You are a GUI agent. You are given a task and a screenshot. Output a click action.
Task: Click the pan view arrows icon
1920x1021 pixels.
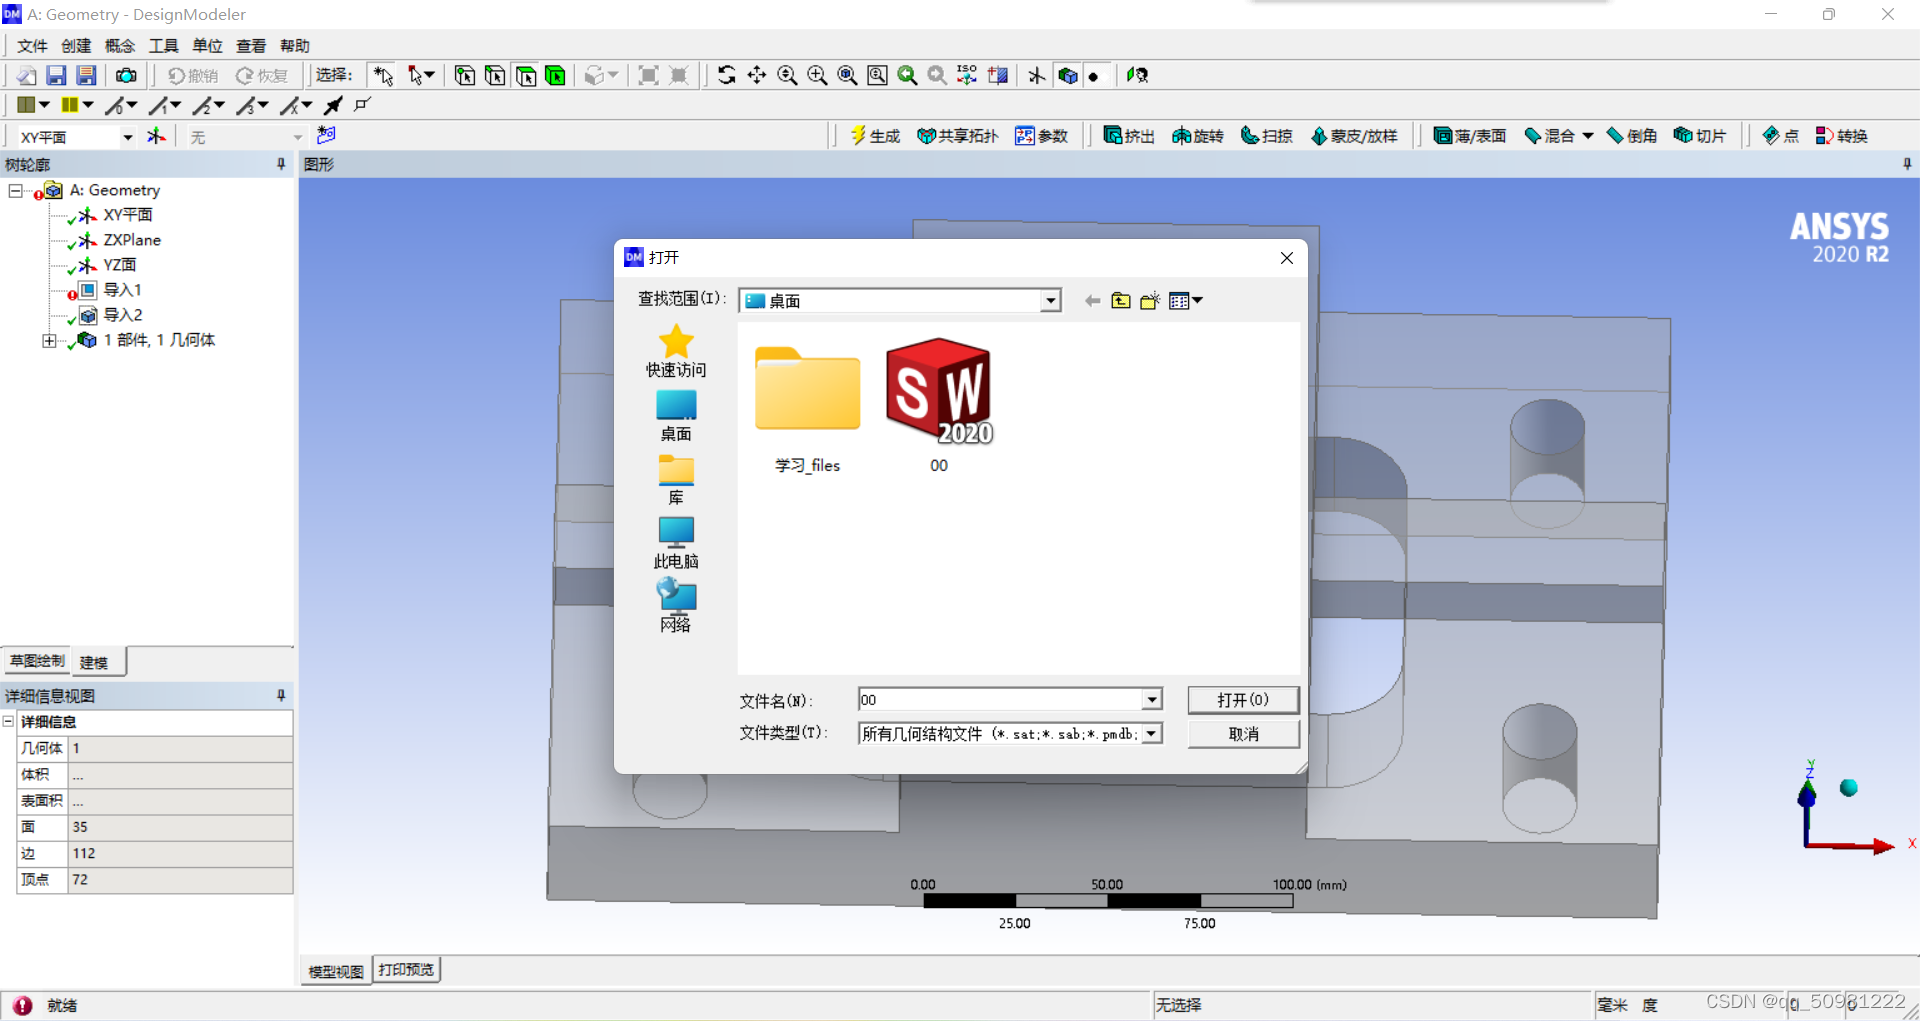point(757,76)
